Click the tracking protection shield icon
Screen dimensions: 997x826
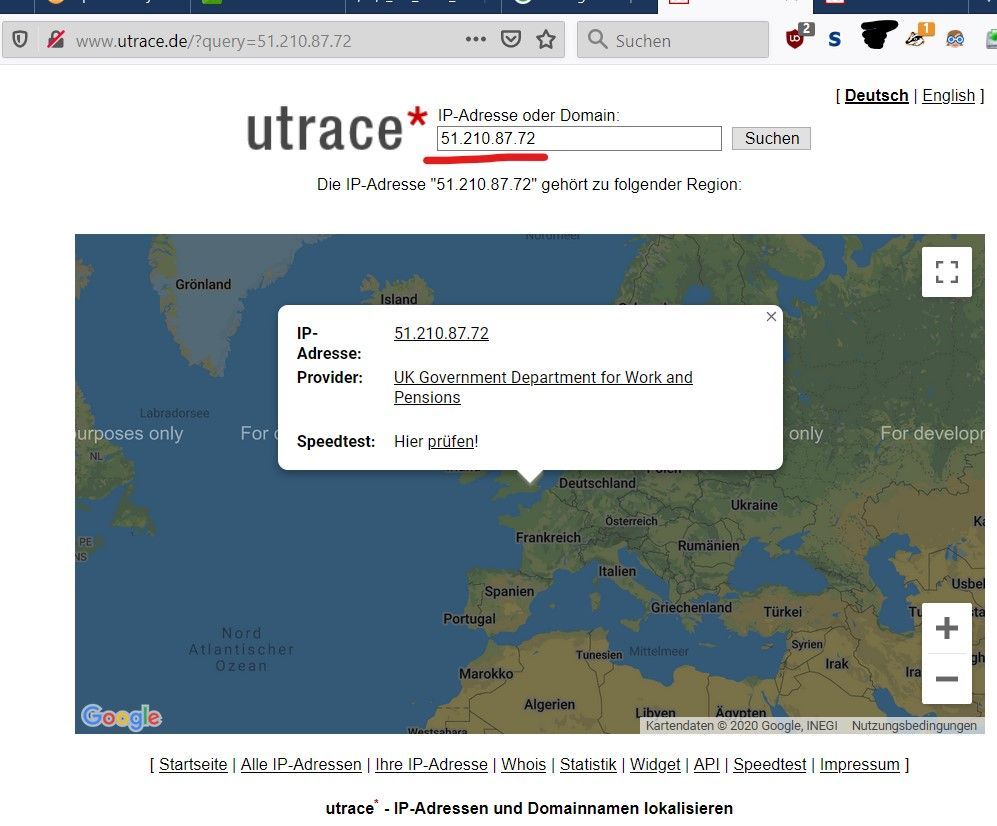point(20,40)
